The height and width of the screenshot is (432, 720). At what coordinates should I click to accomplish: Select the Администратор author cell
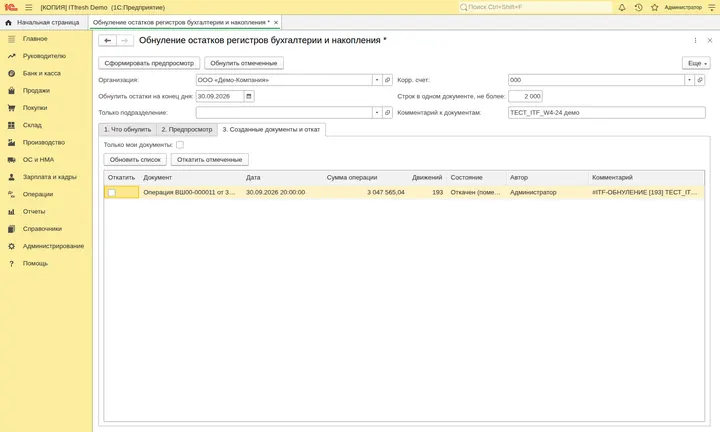547,193
